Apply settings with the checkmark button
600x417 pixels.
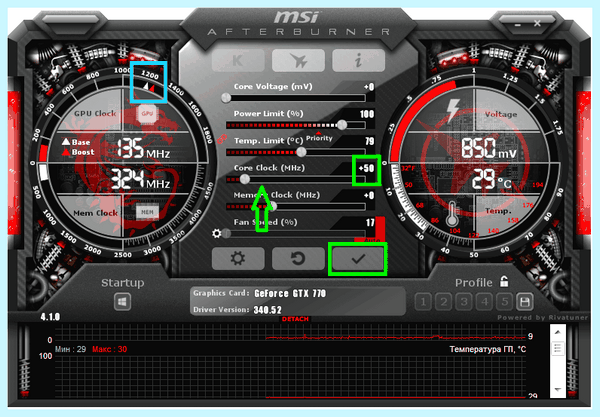tap(358, 259)
